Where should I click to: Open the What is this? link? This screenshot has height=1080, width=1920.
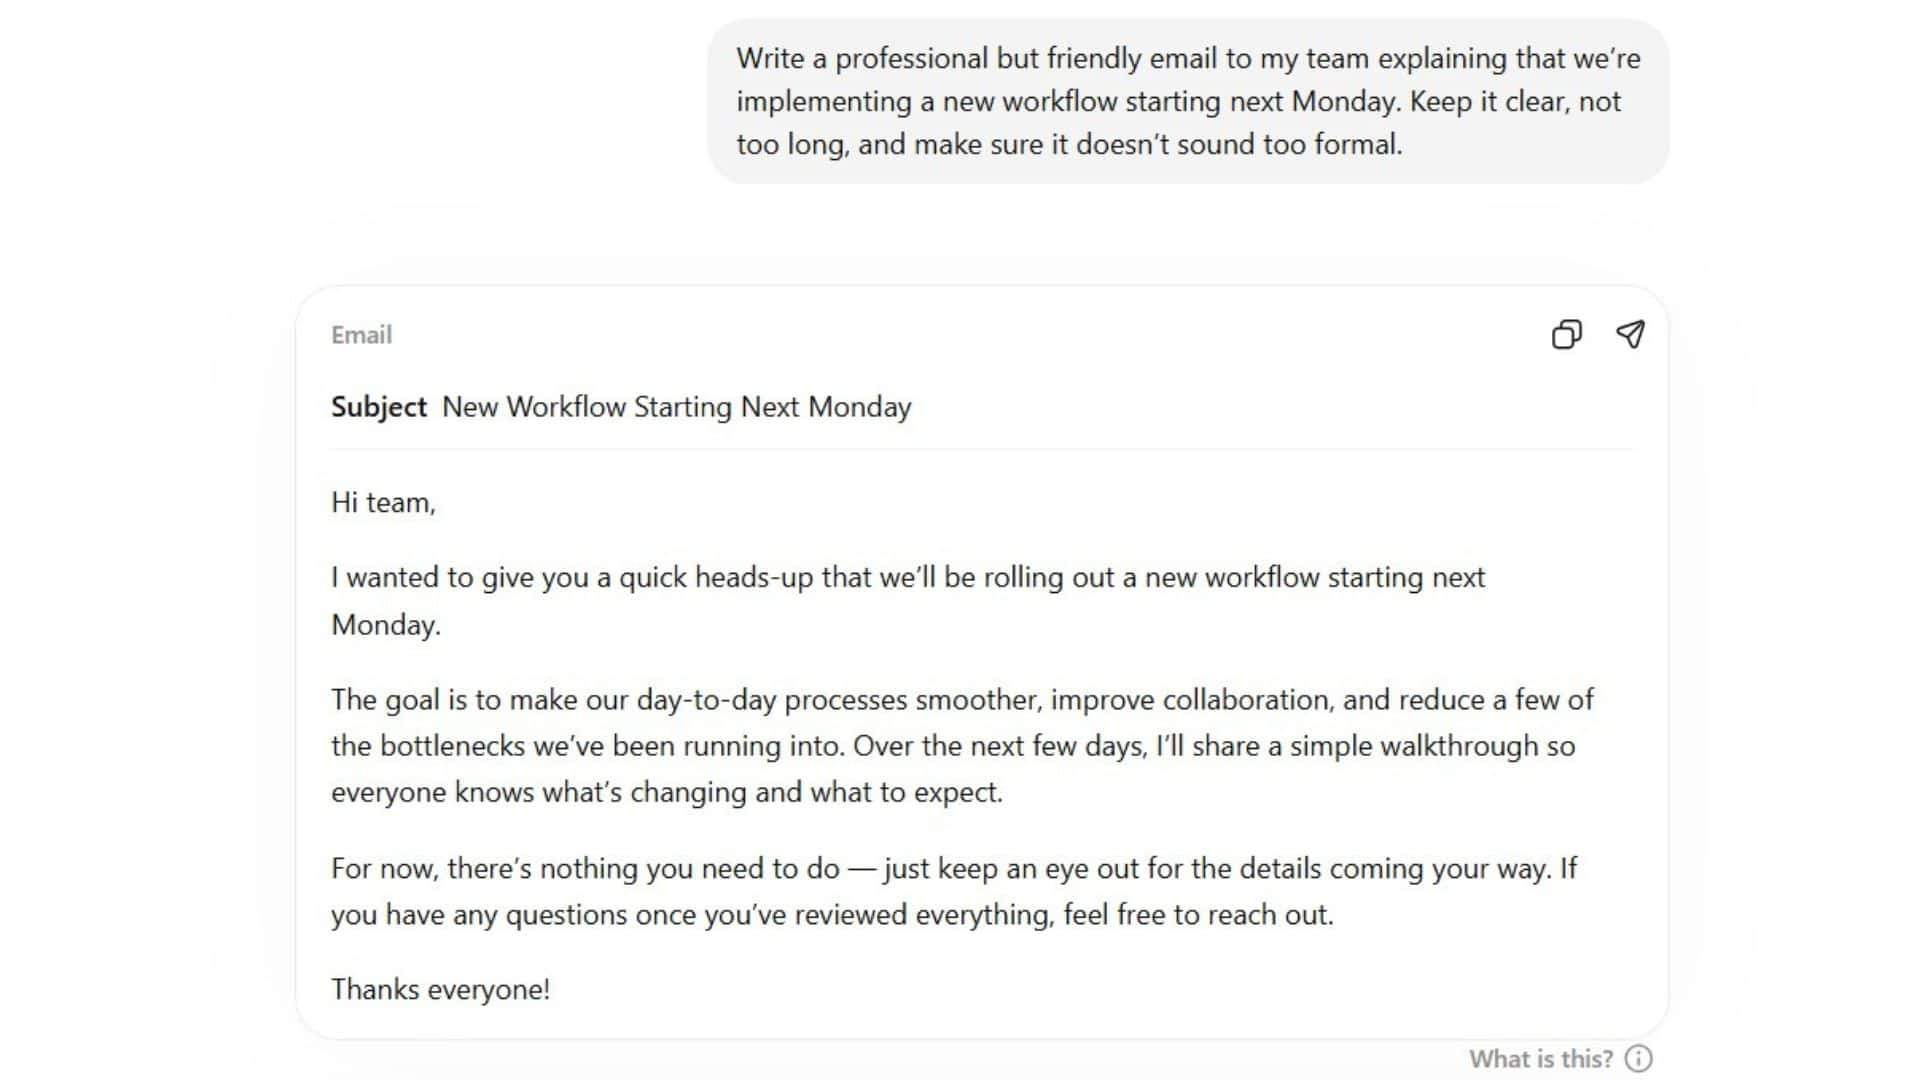(1543, 1057)
